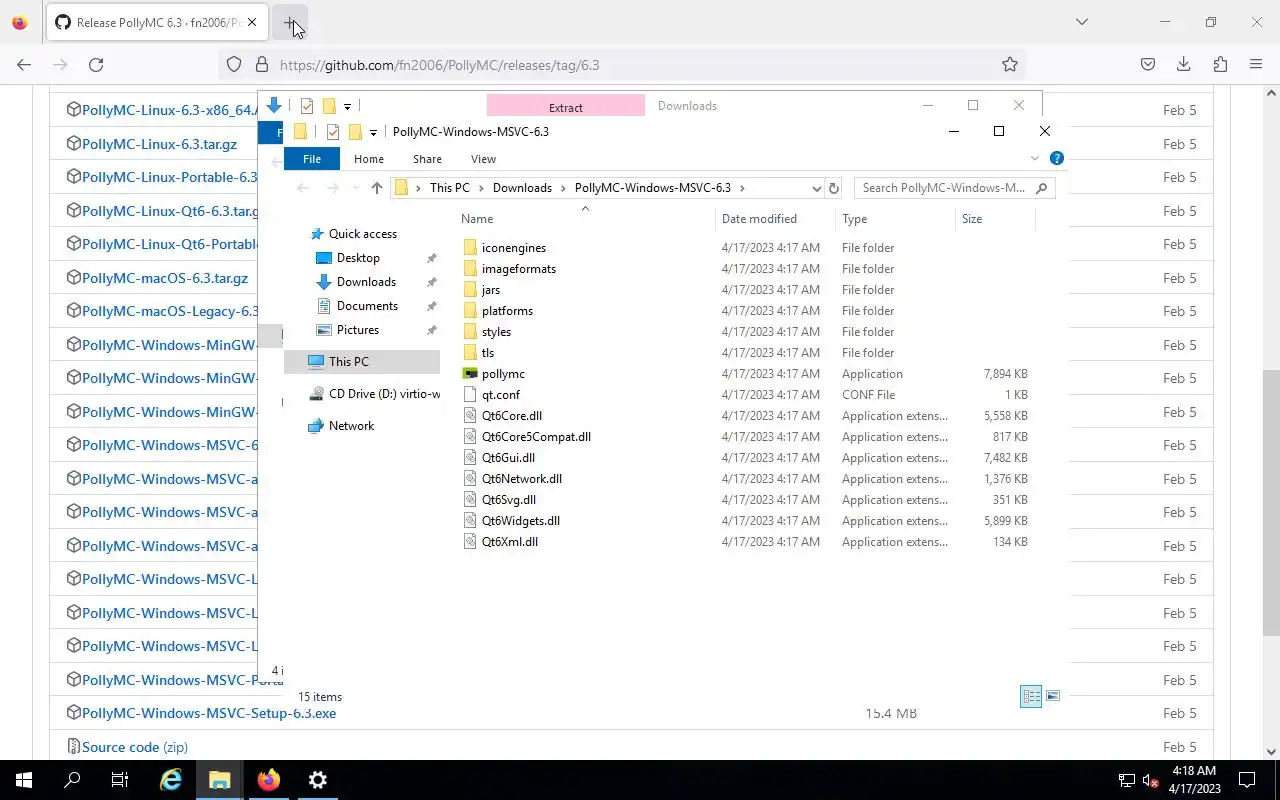Switch Explorer to details view
Image resolution: width=1280 pixels, height=800 pixels.
tap(1031, 696)
